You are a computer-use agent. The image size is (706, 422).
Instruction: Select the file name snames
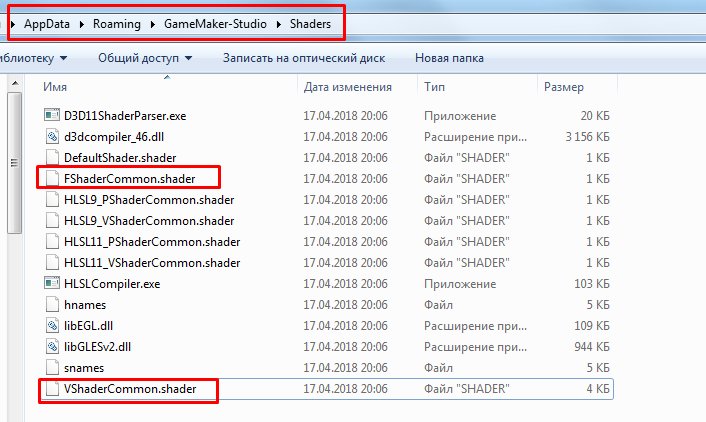pos(84,368)
